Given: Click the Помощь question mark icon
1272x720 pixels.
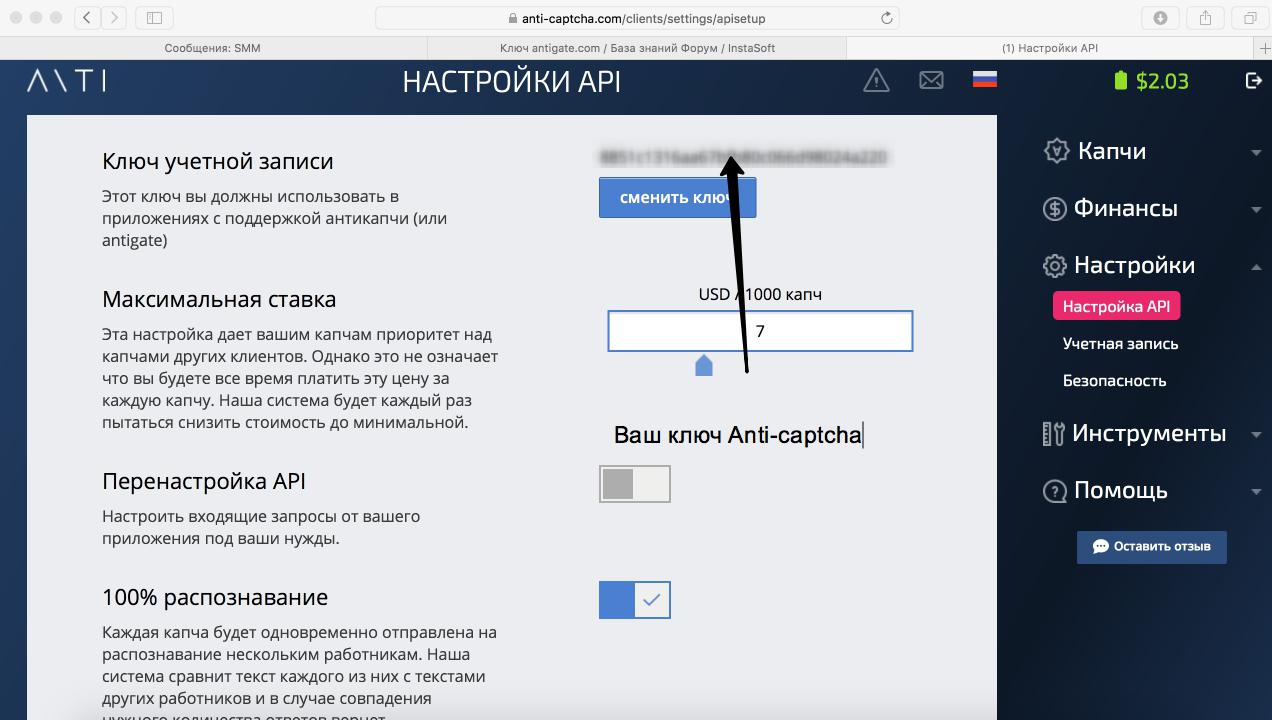Looking at the screenshot, I should coord(1055,490).
